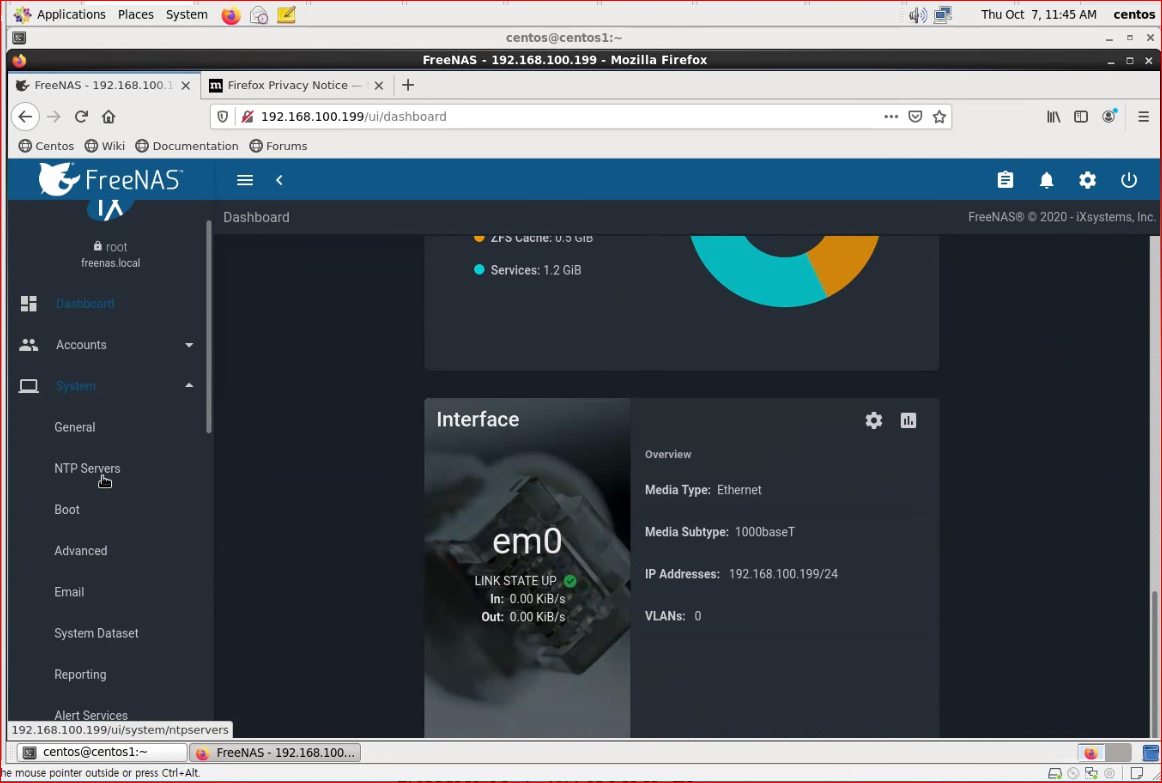Toggle the Firefox sidebar view icon
Screen dimensions: 1162x783
pos(1081,116)
